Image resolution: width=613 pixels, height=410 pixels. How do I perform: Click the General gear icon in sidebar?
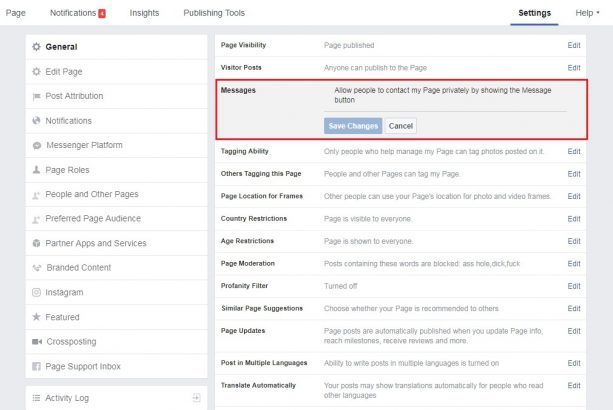tap(37, 47)
